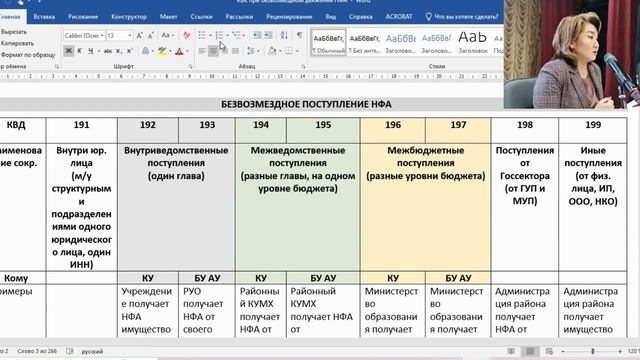The height and width of the screenshot is (360, 640).
Task: Sort the selected text
Action: (284, 36)
